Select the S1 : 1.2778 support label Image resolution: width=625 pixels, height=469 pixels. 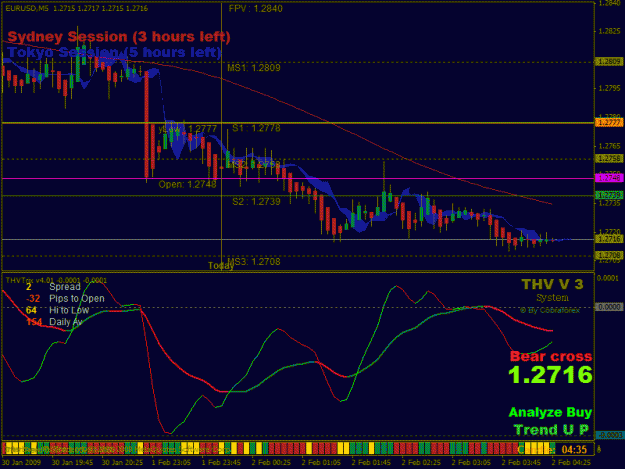(x=256, y=128)
